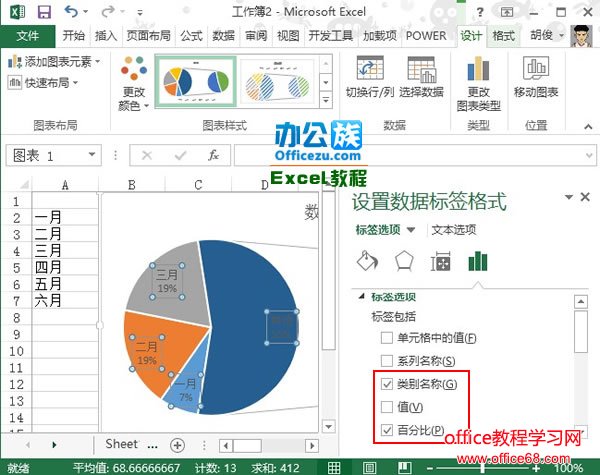Switch to Page Break Preview in the status bar
Image resolution: width=600 pixels, height=475 pixels.
point(404,468)
